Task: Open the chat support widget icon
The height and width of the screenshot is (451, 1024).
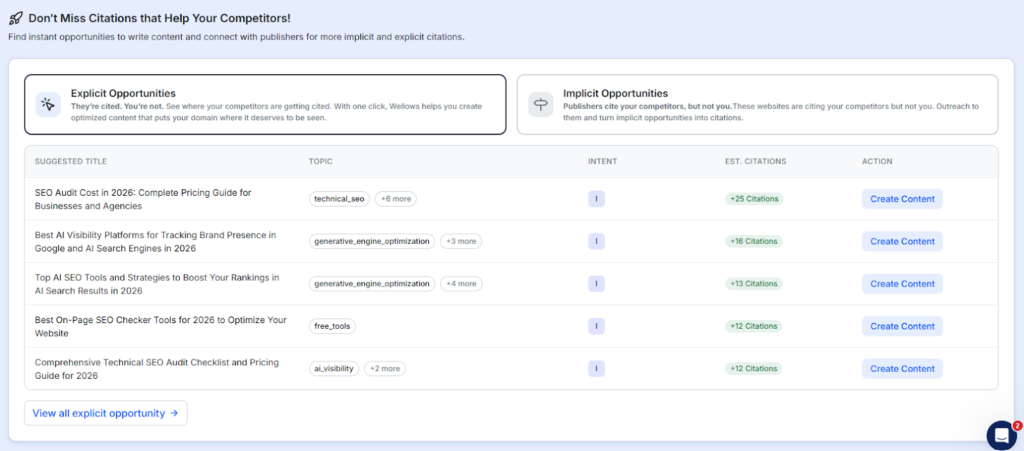Action: point(1001,434)
